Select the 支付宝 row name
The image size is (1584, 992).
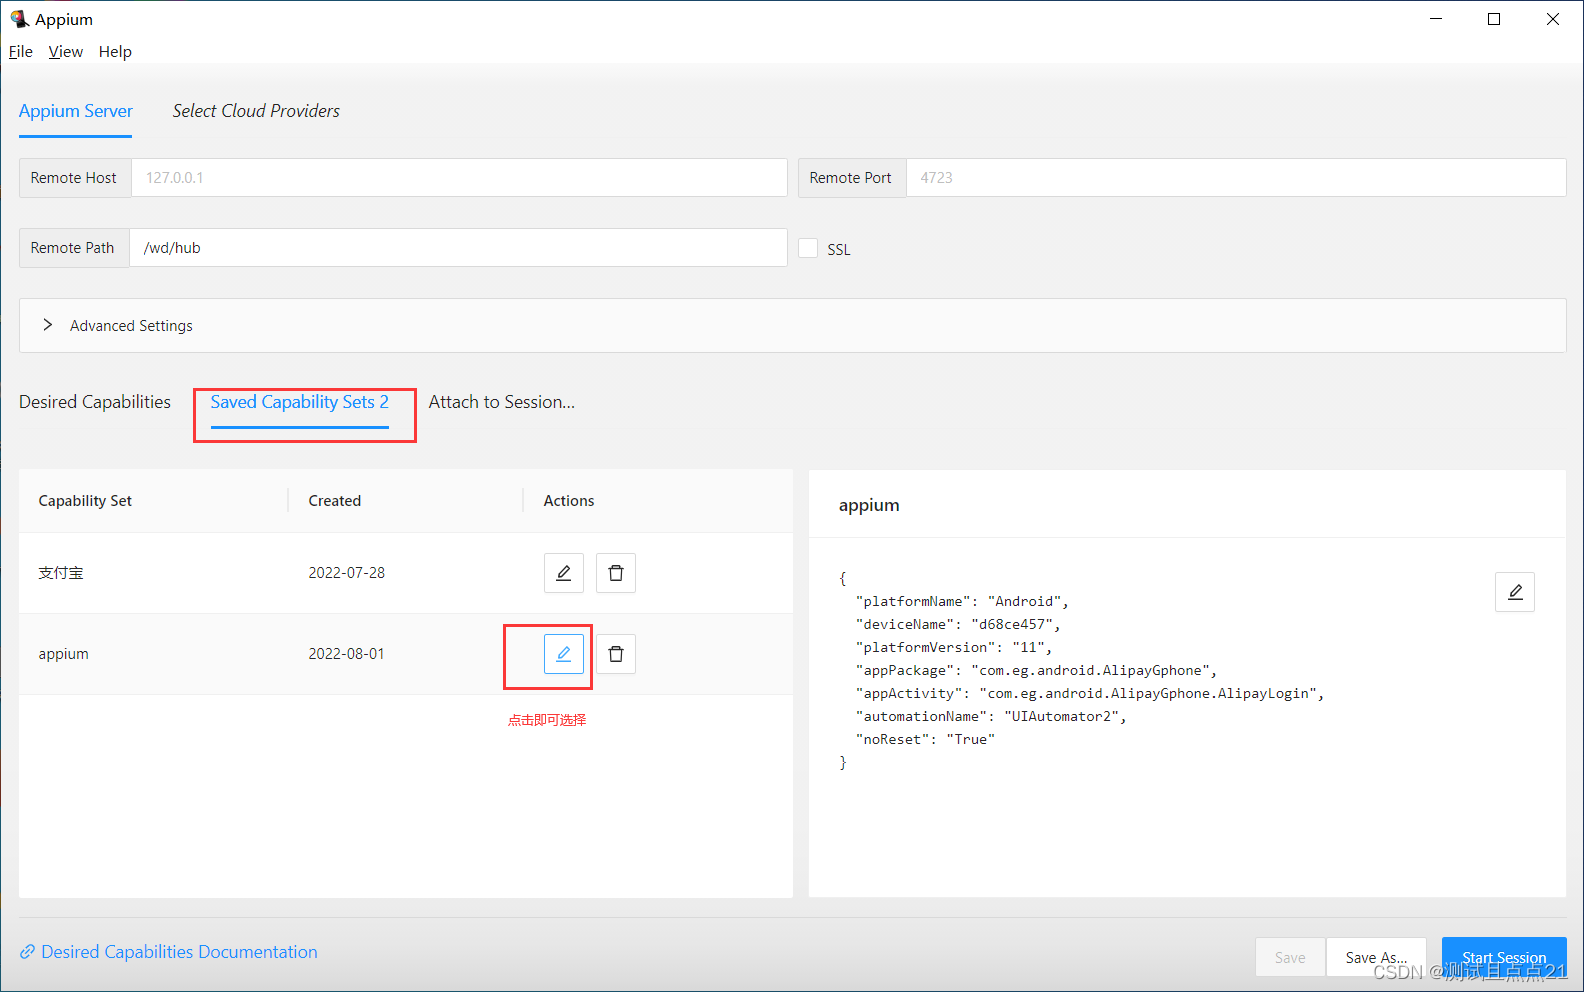coord(61,573)
